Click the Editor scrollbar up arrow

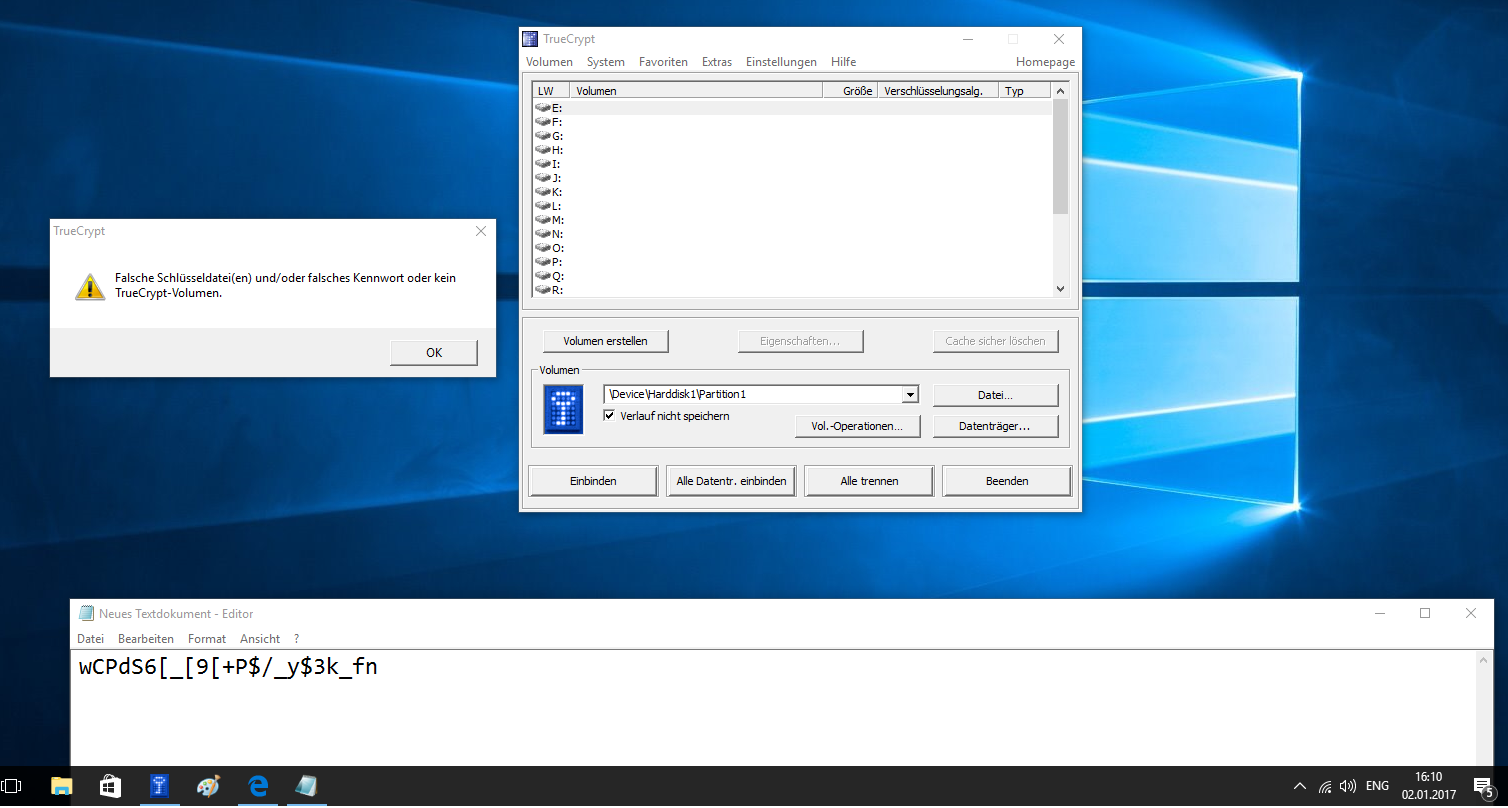pyautogui.click(x=1485, y=658)
